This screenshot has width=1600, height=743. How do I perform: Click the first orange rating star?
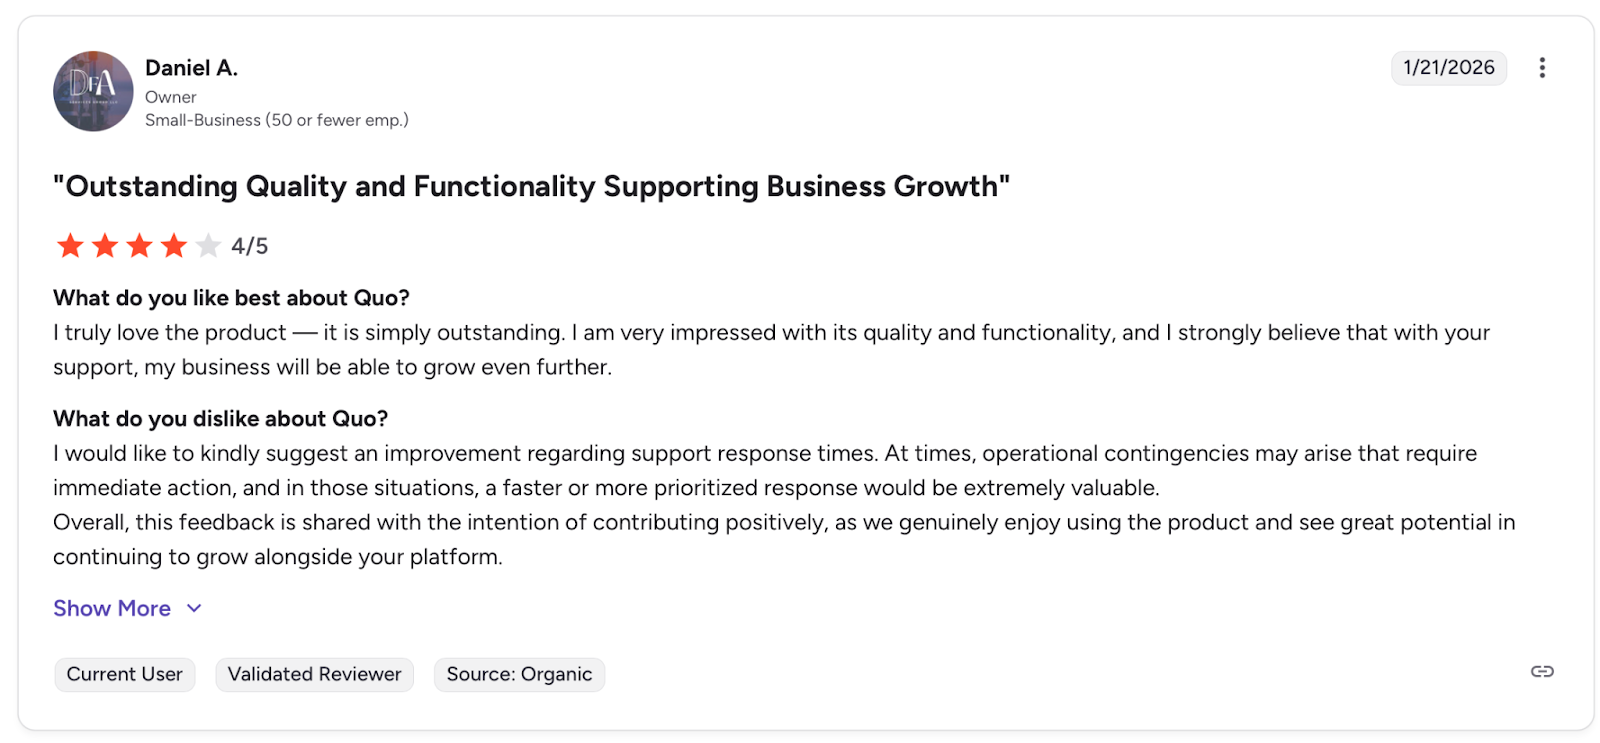[x=70, y=245]
